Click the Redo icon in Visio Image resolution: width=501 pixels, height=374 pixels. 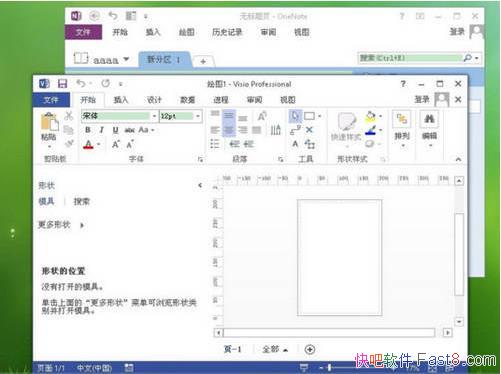(106, 83)
